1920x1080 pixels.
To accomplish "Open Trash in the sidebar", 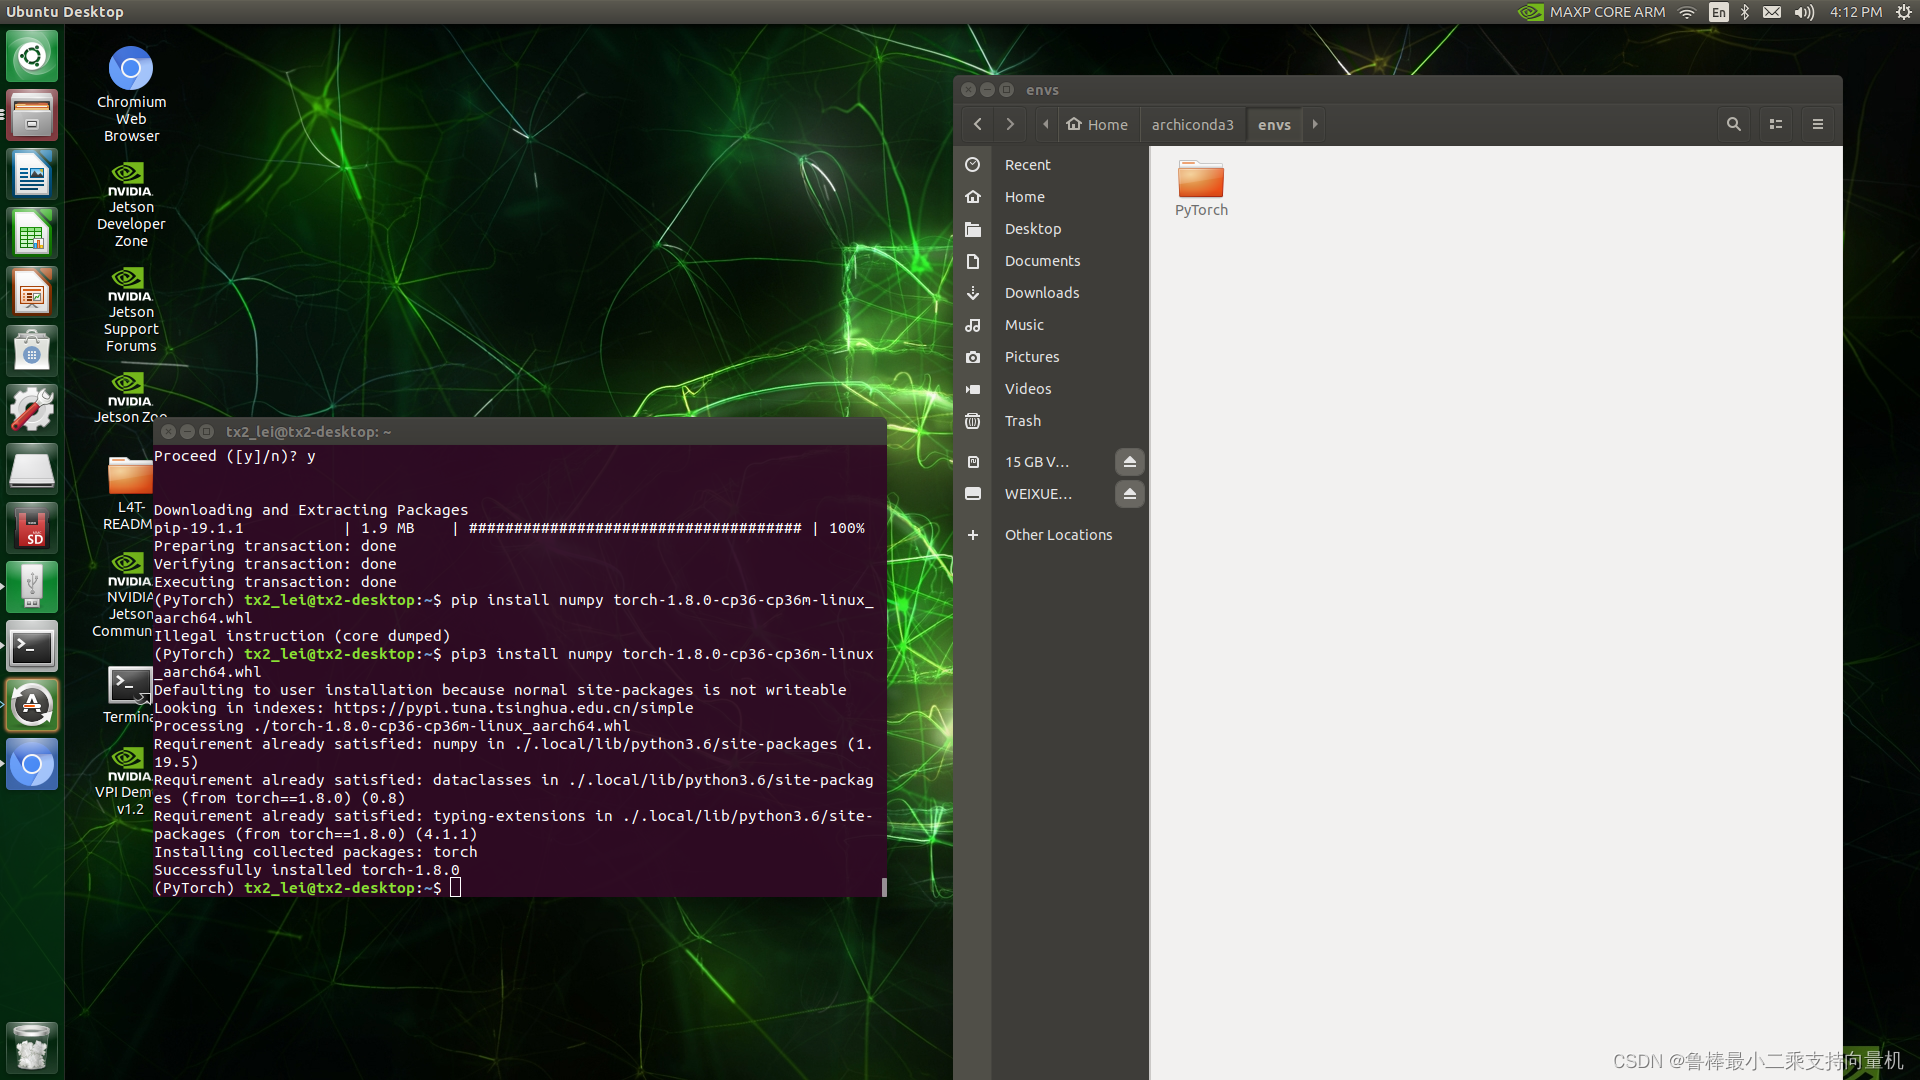I will click(x=1022, y=421).
